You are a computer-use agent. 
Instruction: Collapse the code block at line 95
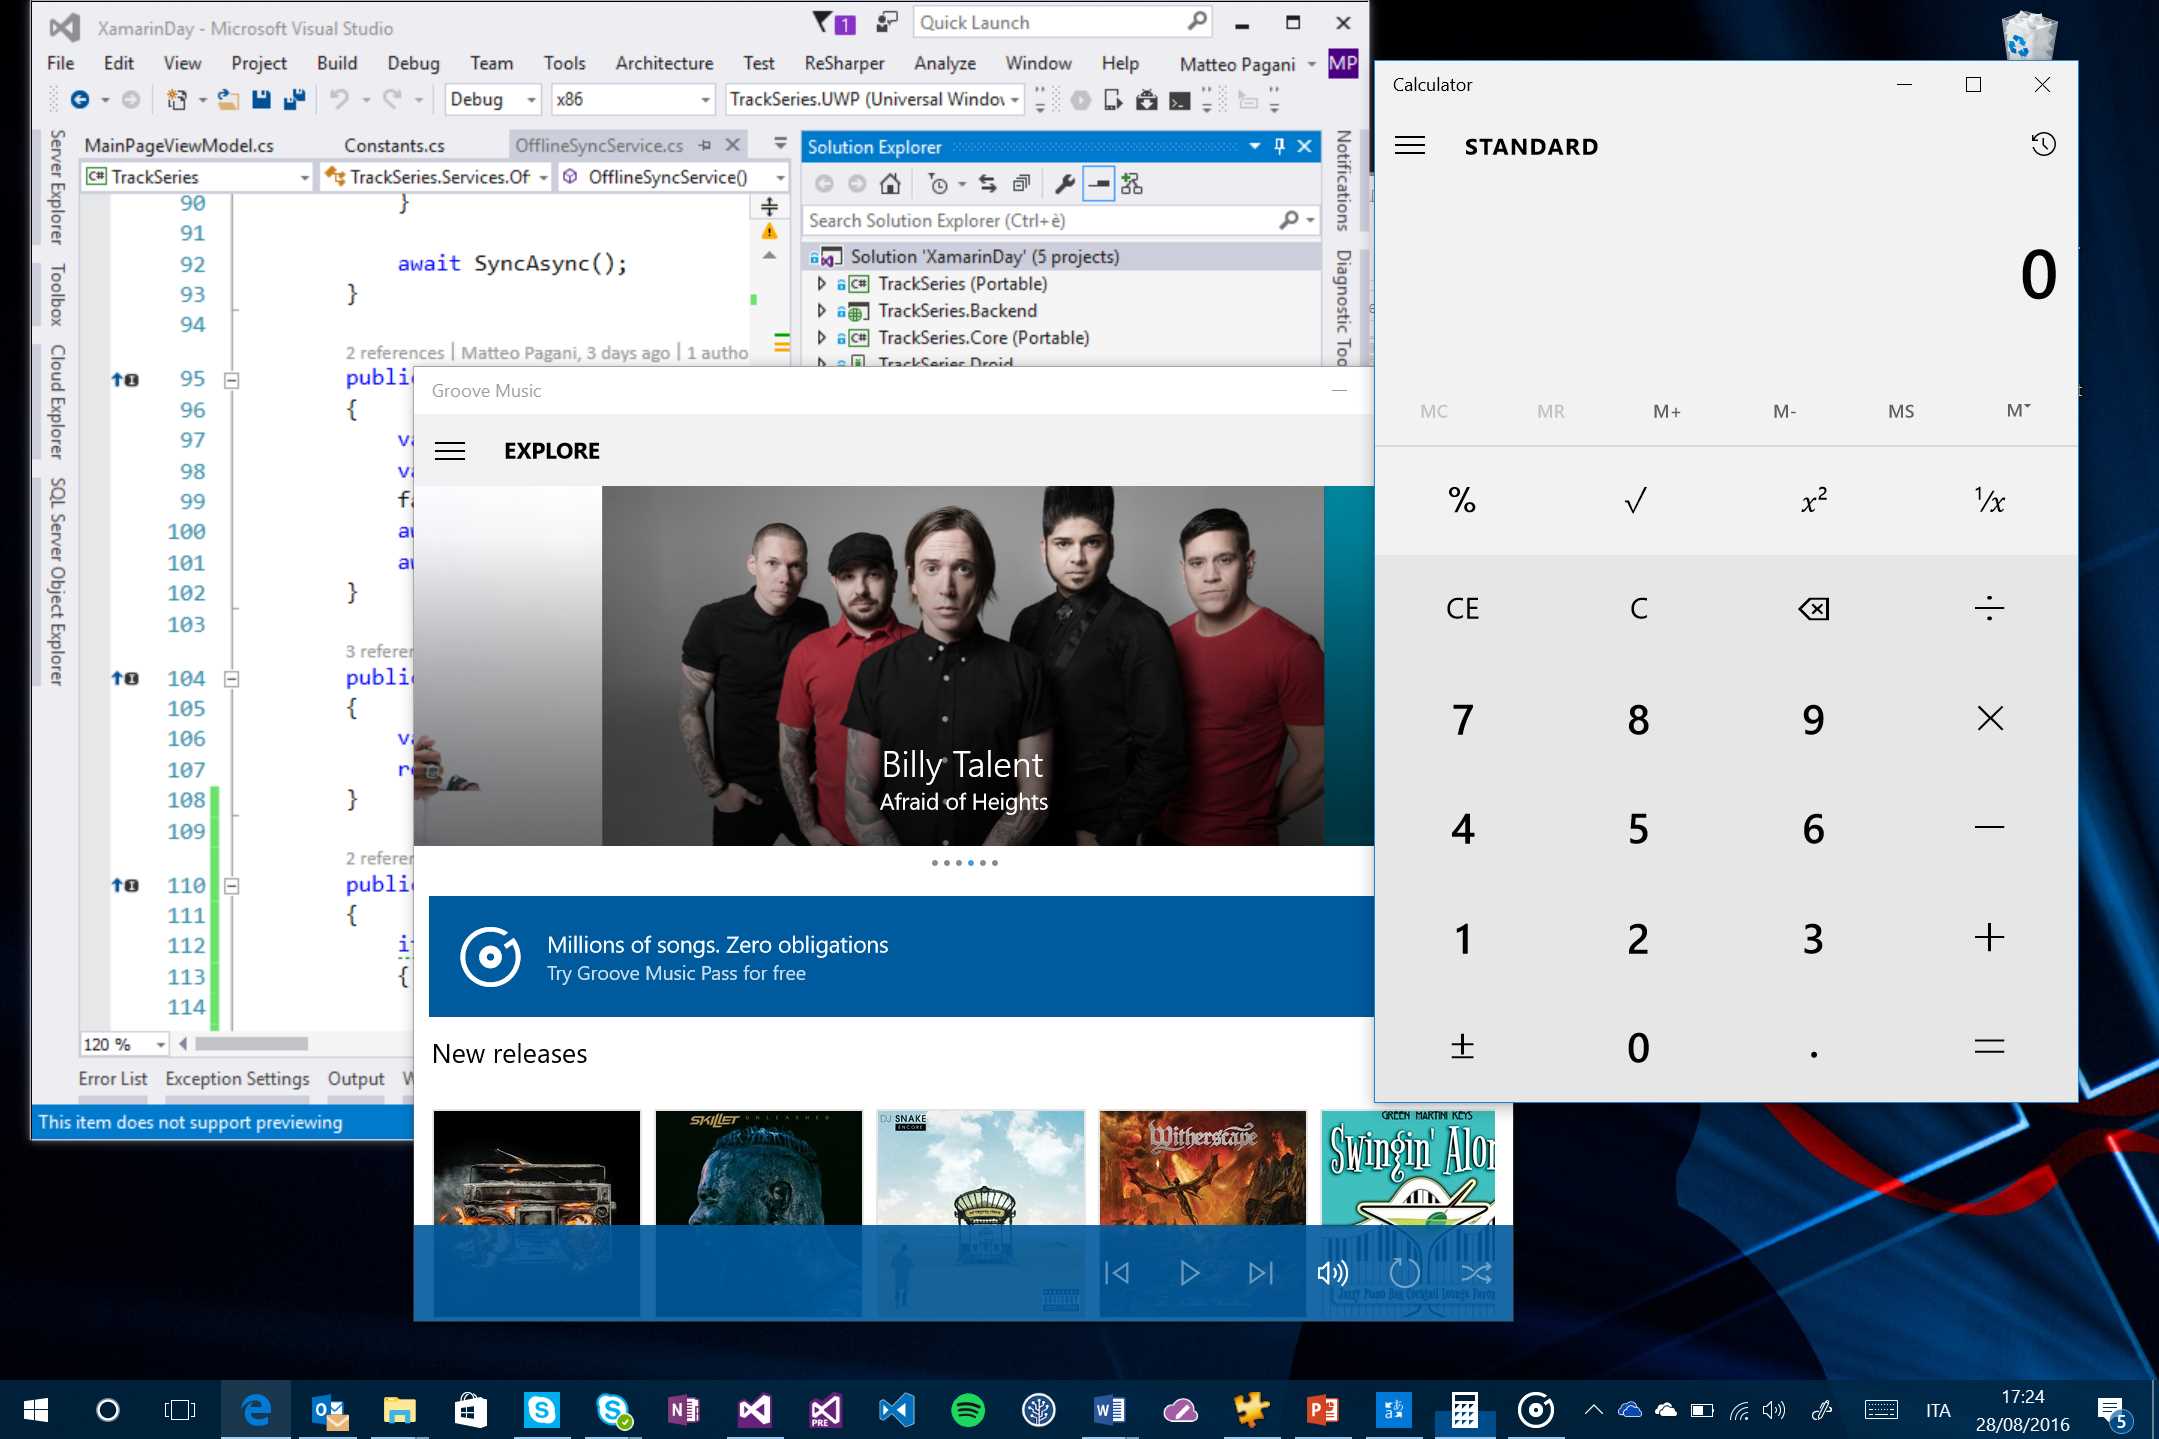(x=229, y=379)
